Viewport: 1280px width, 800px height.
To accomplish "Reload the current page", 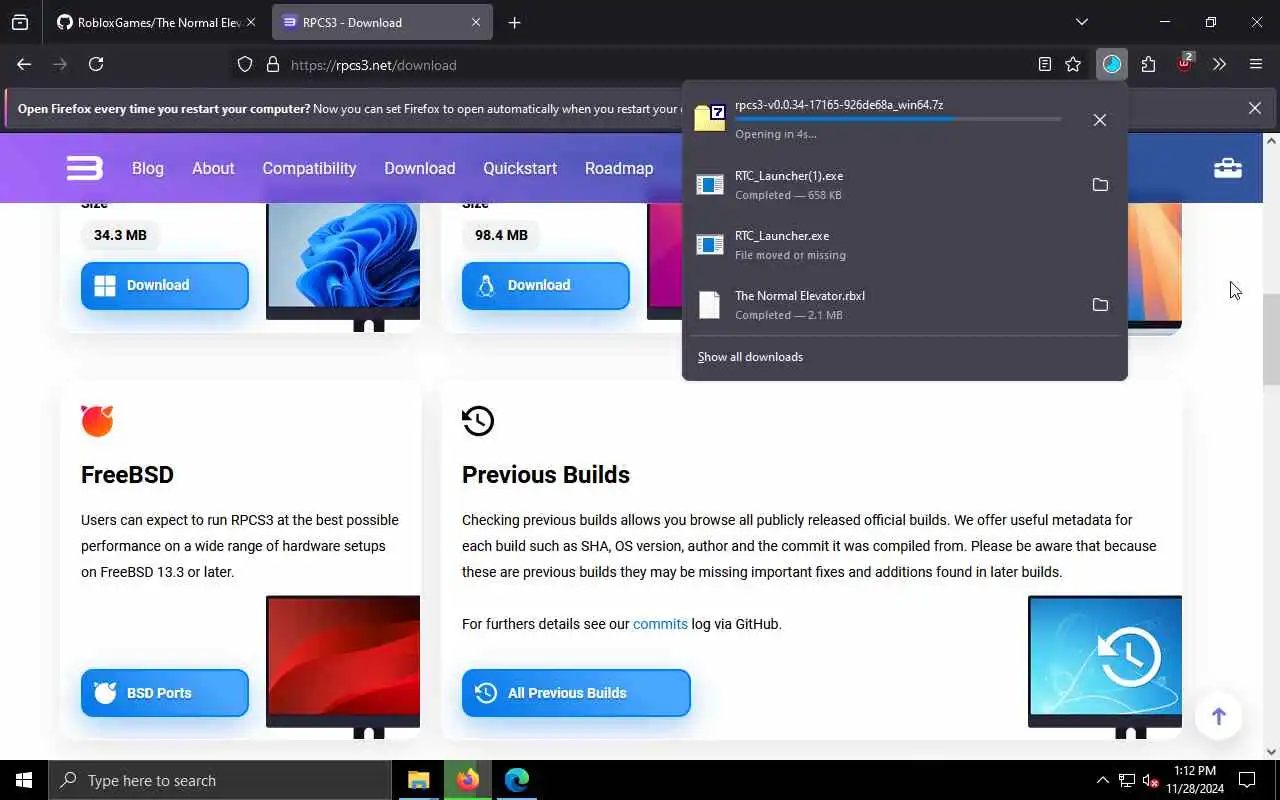I will pos(96,64).
